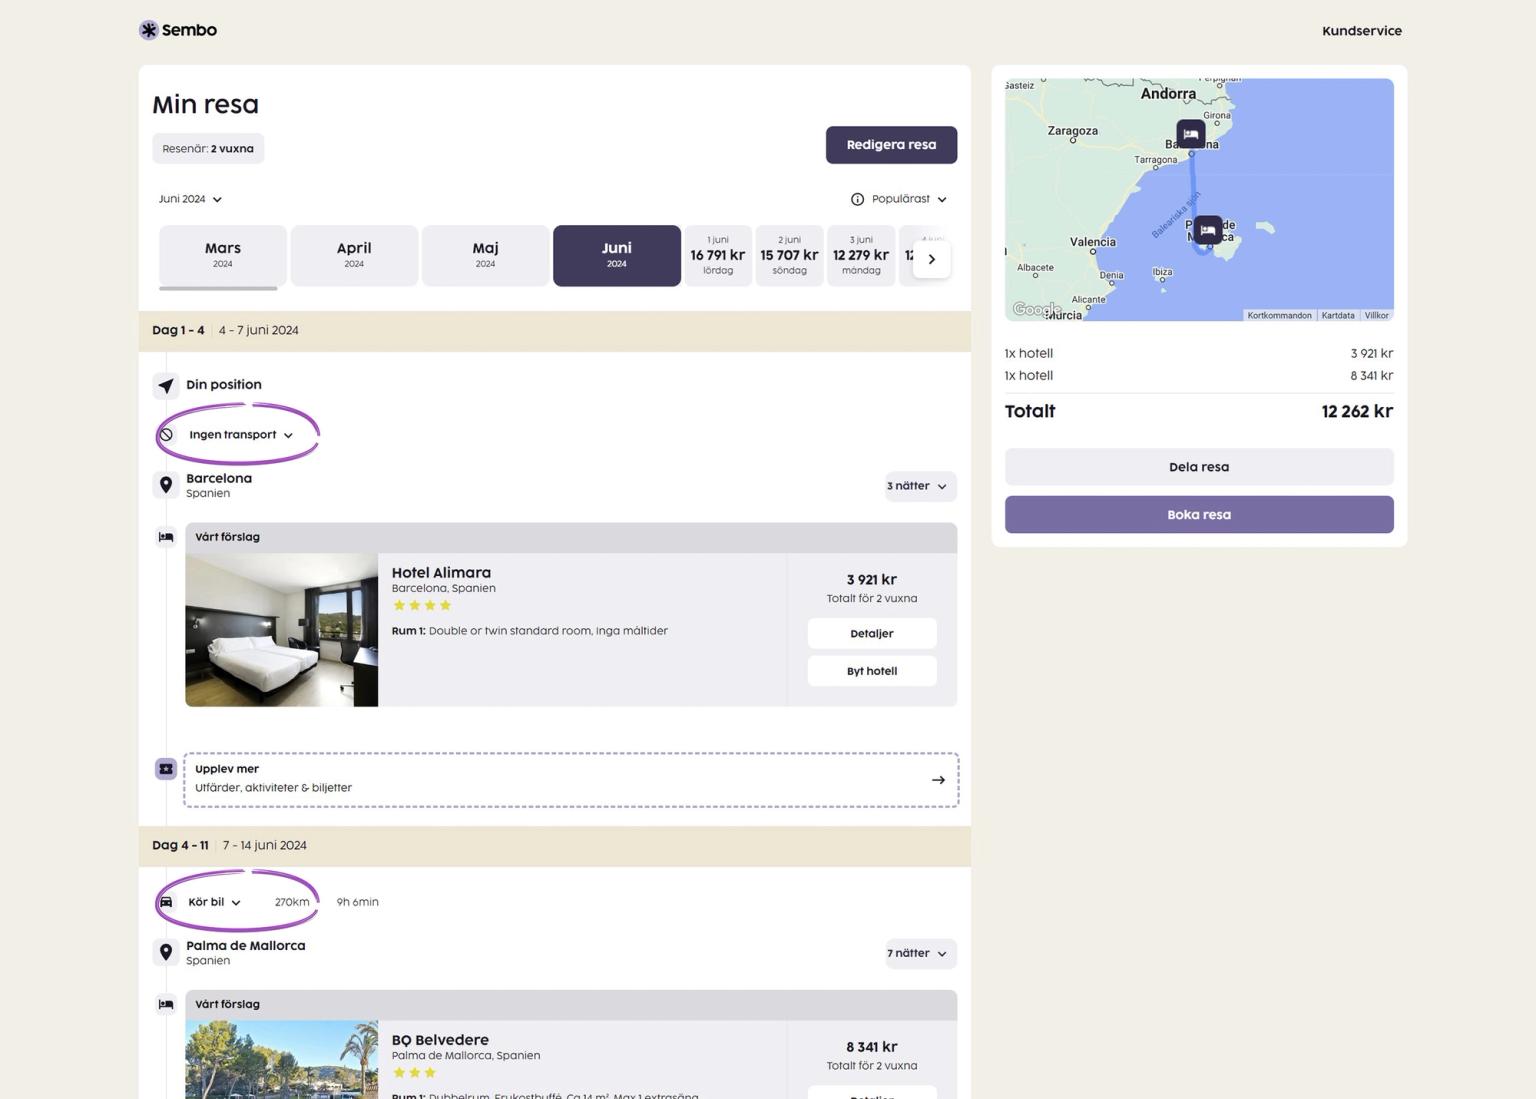Click Dela resa button

(x=1199, y=467)
